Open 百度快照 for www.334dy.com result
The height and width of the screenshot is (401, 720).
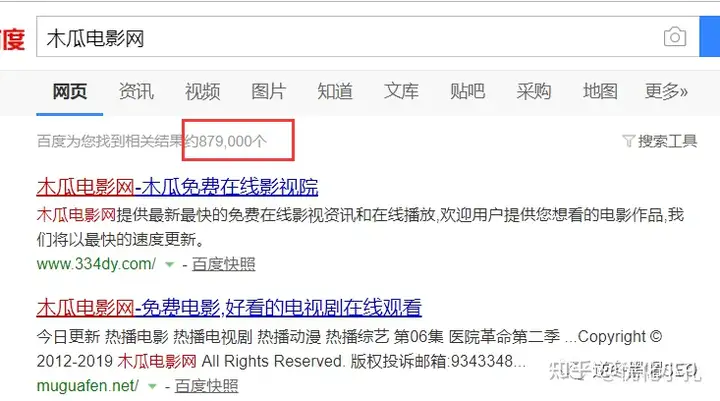coord(224,264)
